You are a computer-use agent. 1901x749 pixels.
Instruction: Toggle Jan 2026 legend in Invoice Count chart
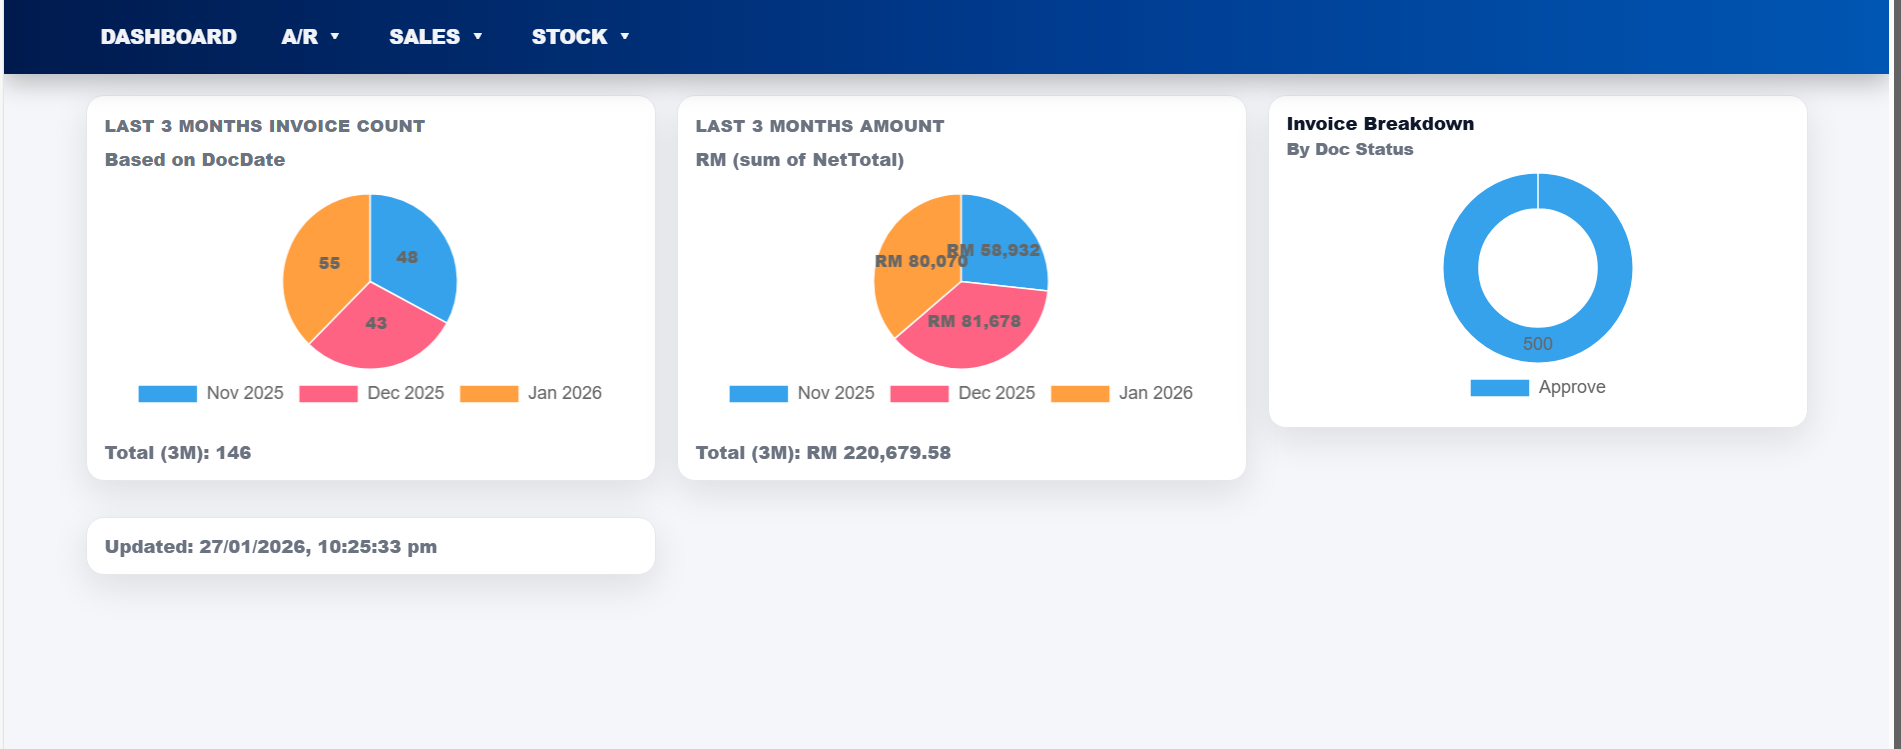(531, 393)
